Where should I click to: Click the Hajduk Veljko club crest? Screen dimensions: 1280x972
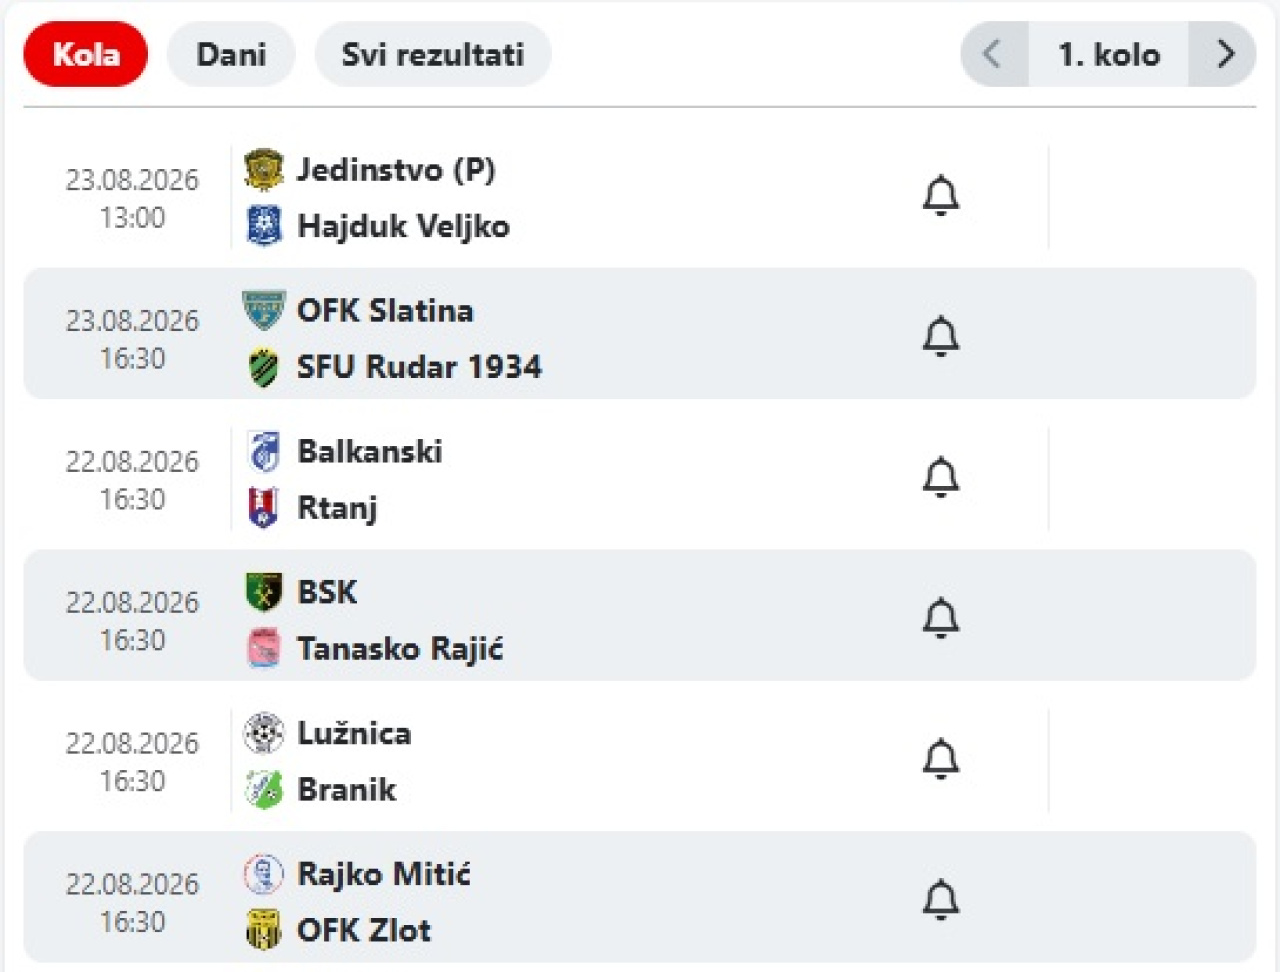tap(264, 226)
